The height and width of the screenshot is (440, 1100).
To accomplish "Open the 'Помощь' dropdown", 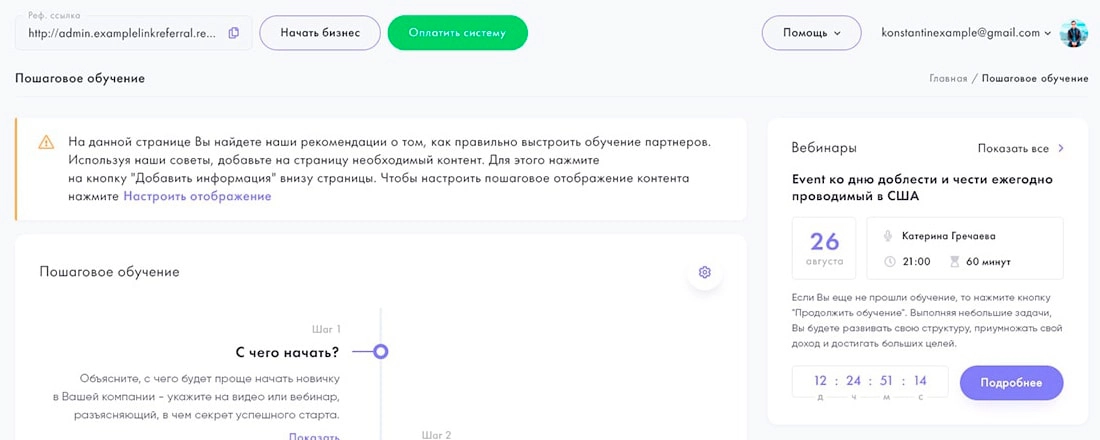I will click(812, 33).
